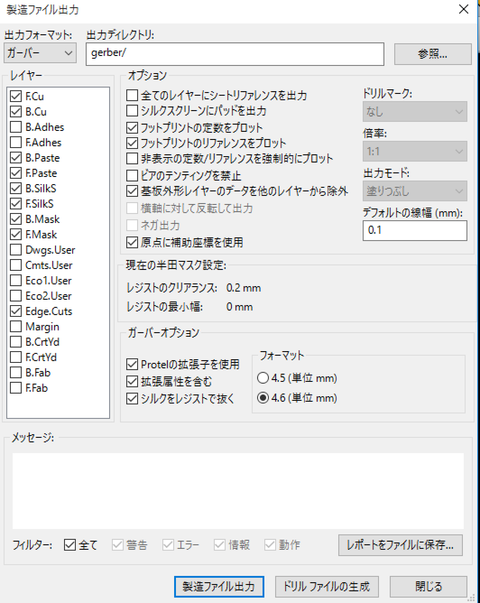The height and width of the screenshot is (603, 480).
Task: Click the 倍率 dropdown showing 1:1
Action: click(415, 151)
